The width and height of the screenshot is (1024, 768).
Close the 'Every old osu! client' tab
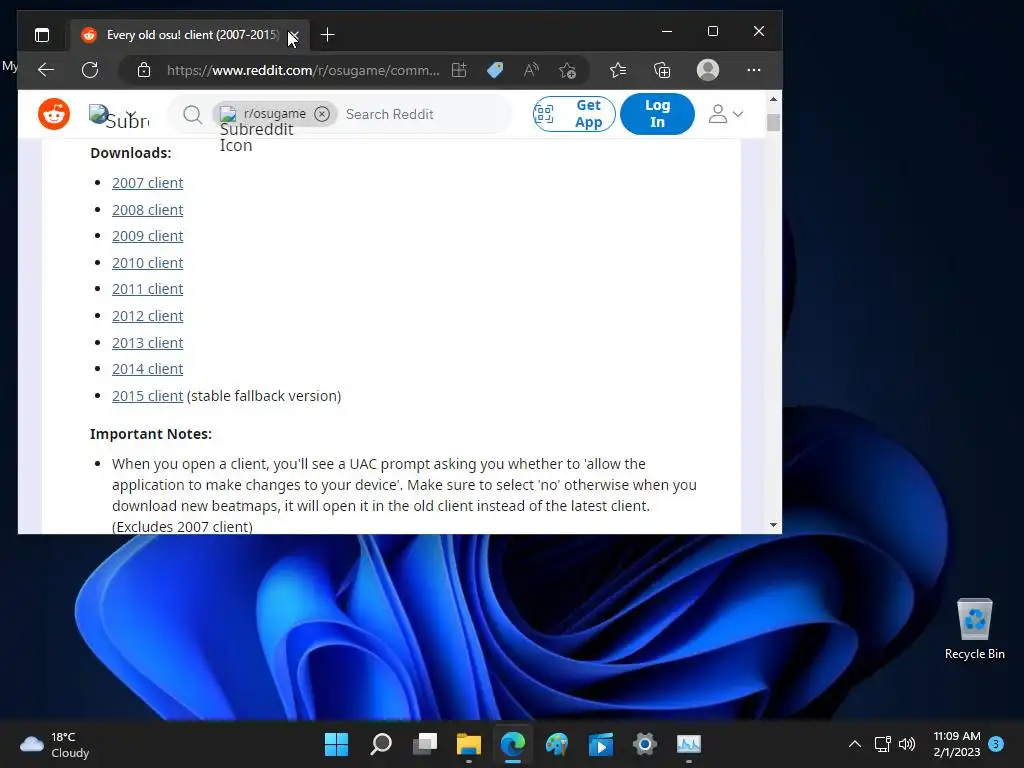click(x=293, y=35)
